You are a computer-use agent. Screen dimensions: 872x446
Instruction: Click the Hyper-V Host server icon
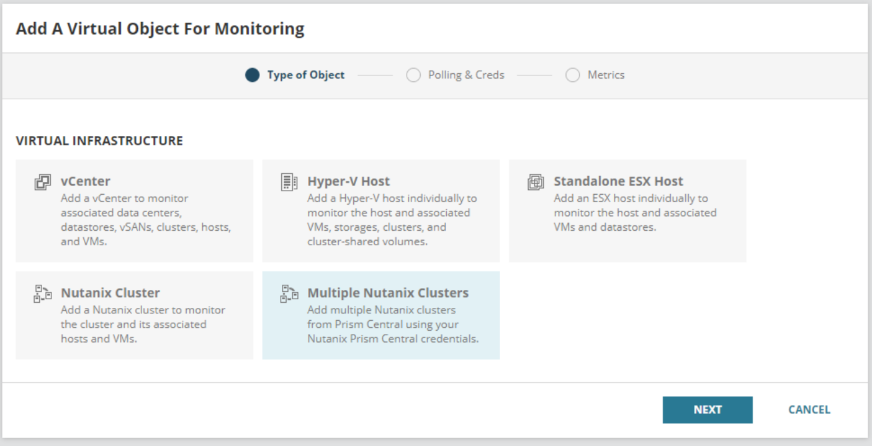289,182
